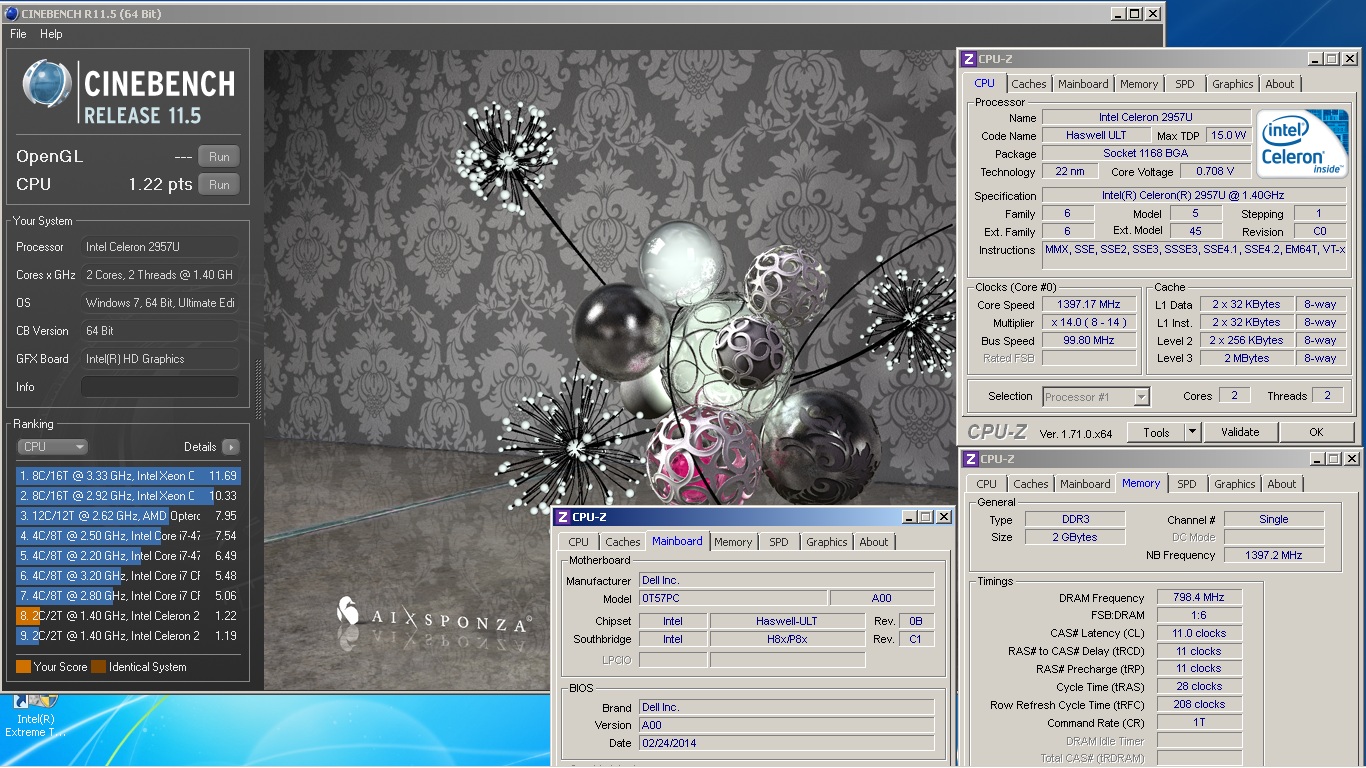Run the OpenGL benchmark
The image size is (1366, 768).
[x=219, y=156]
